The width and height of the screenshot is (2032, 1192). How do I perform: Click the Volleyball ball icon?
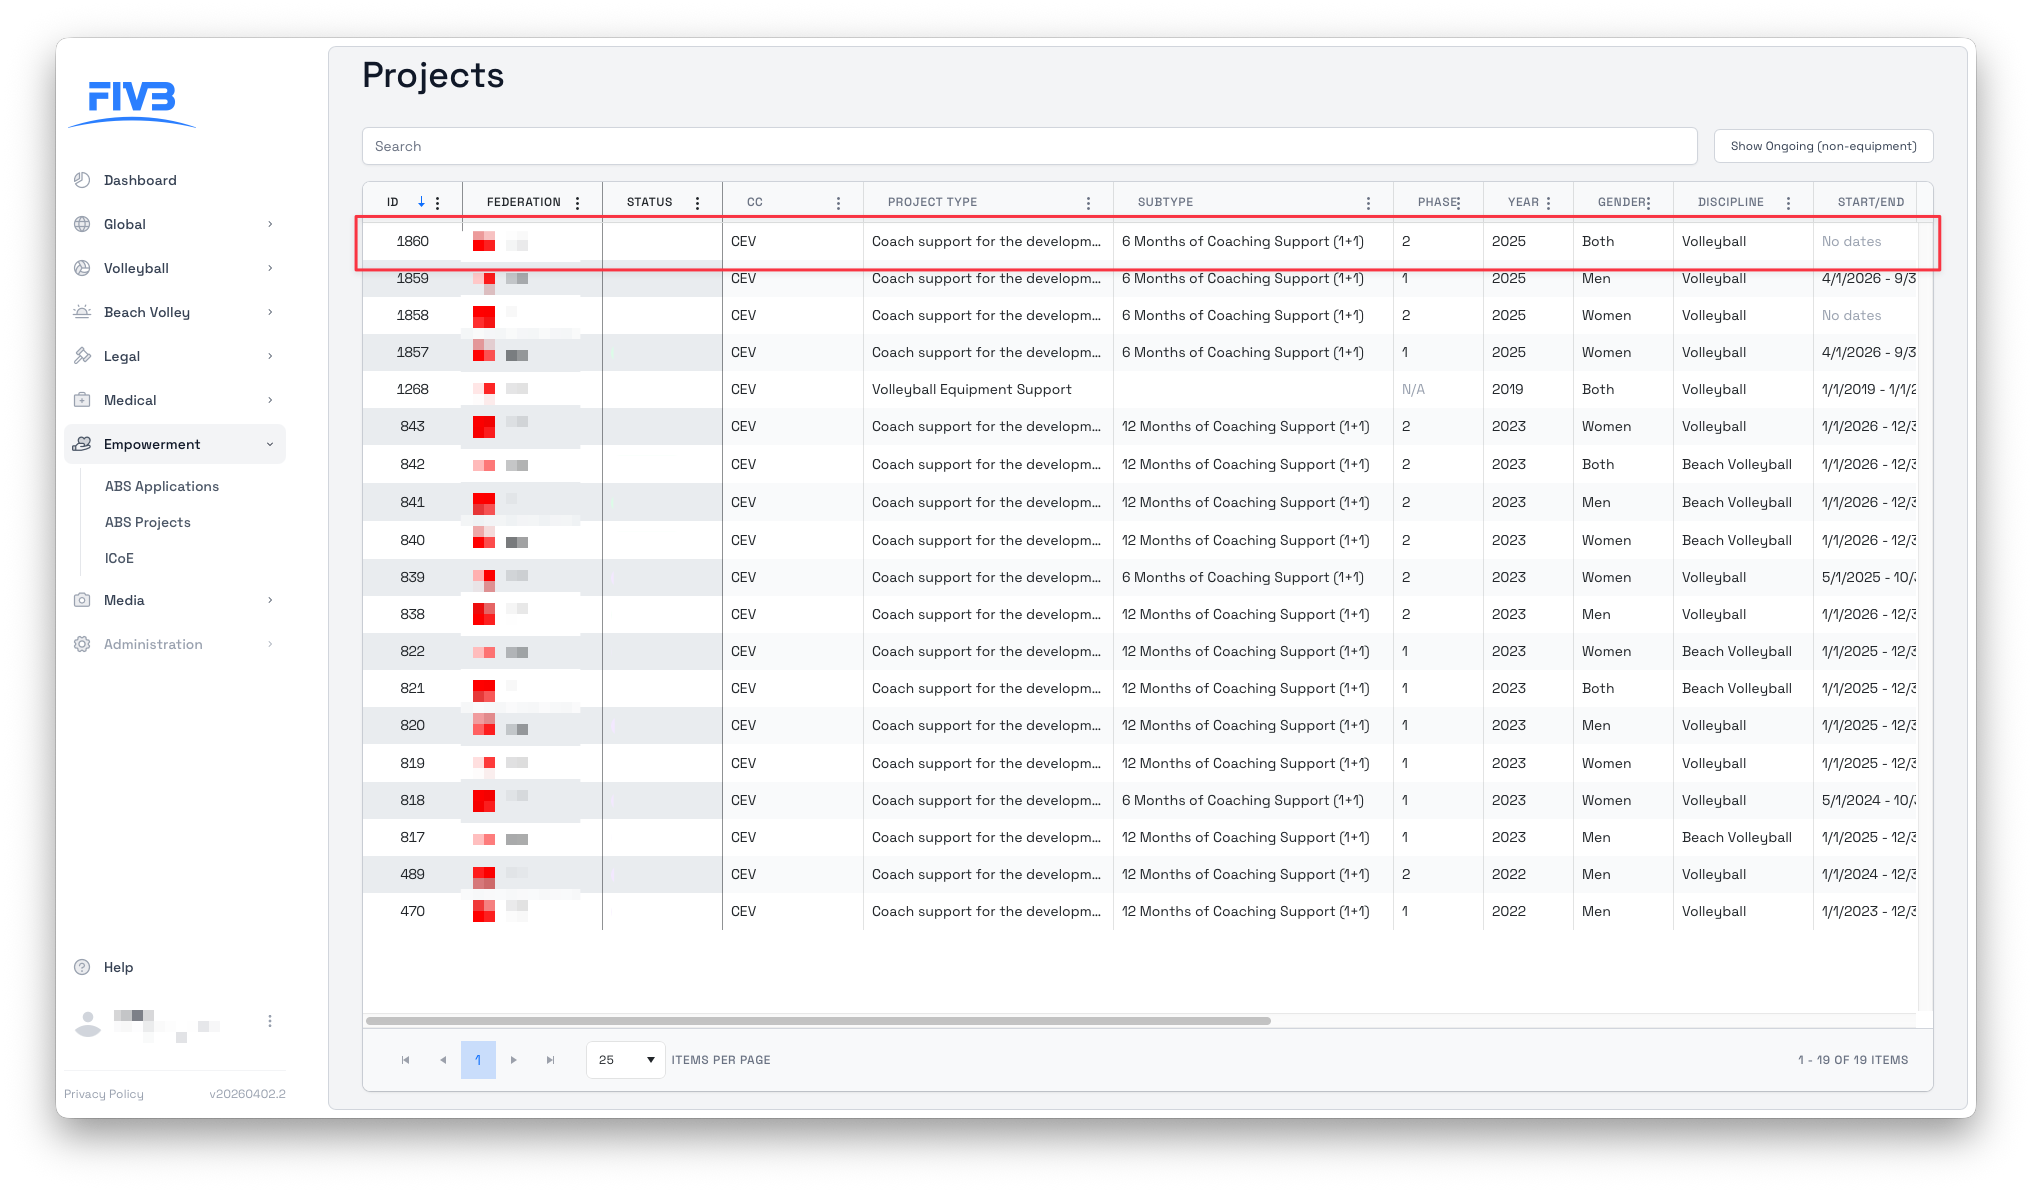(x=82, y=268)
